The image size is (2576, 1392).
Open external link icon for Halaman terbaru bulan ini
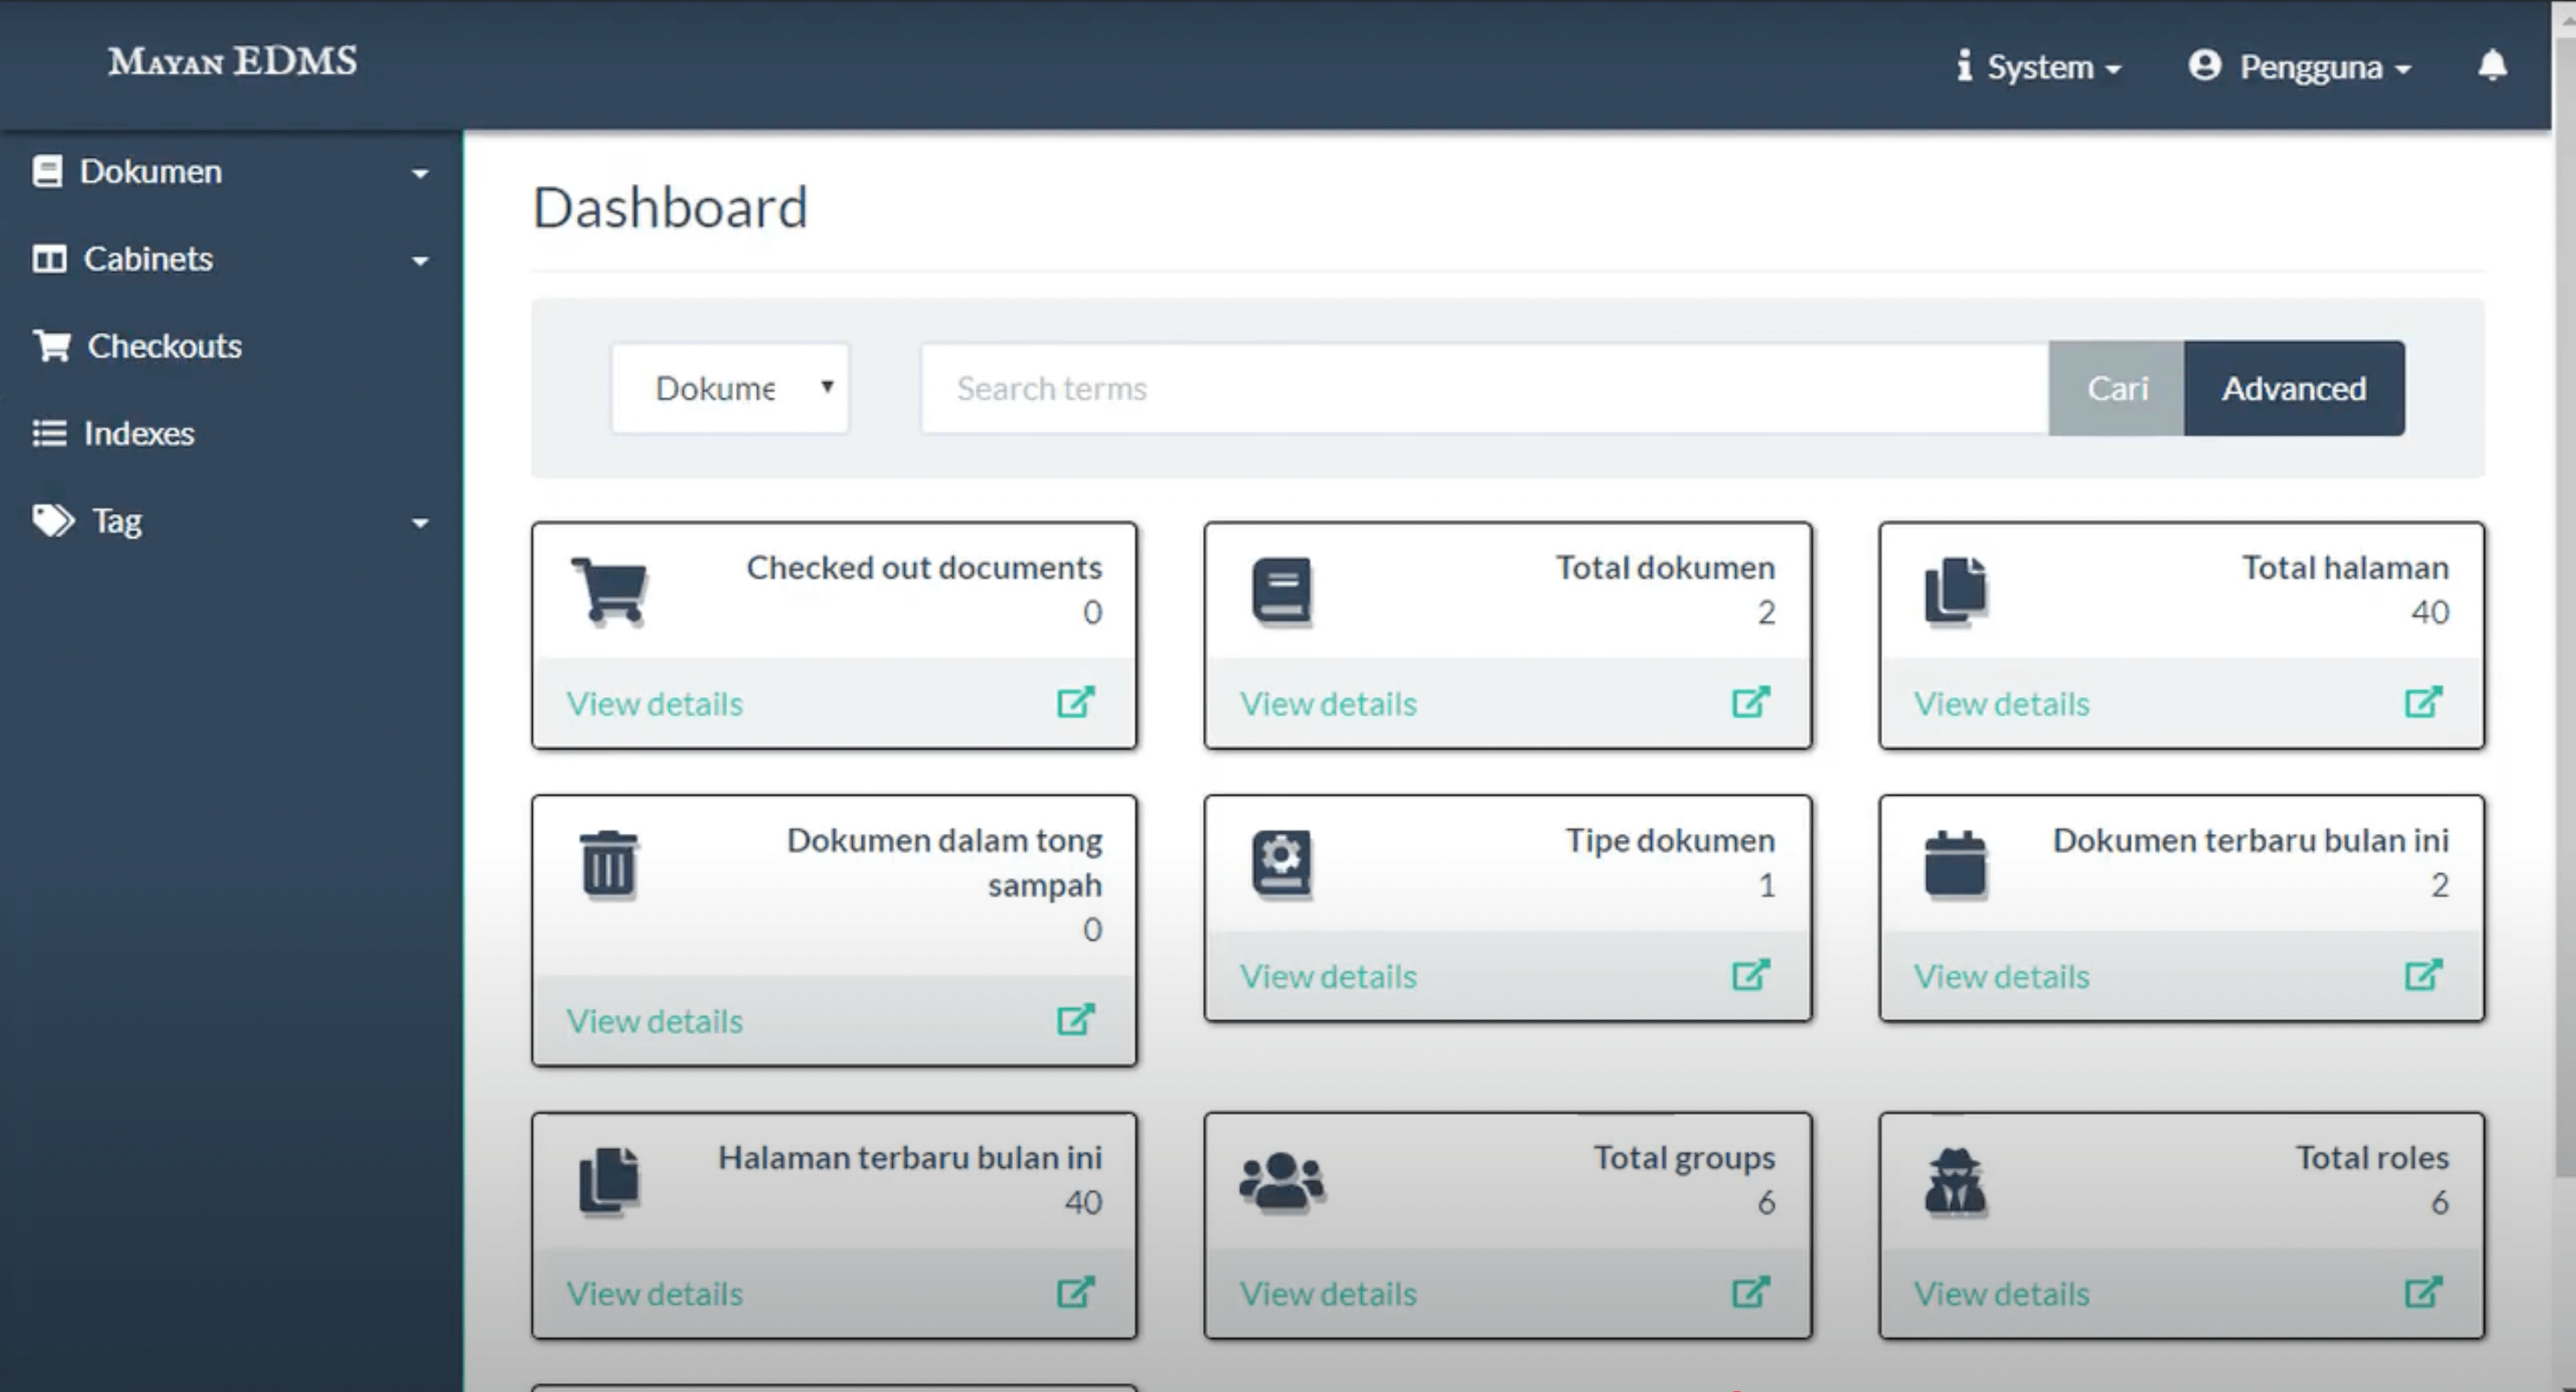point(1076,1292)
